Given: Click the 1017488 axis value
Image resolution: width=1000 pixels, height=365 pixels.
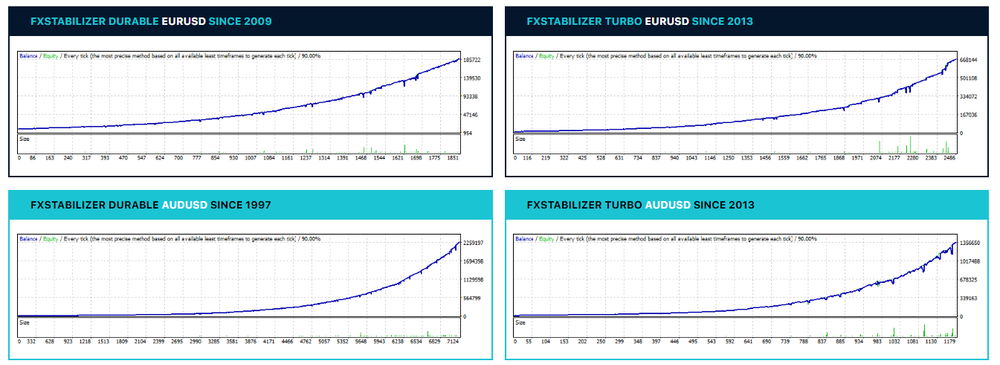Looking at the screenshot, I should 970,262.
